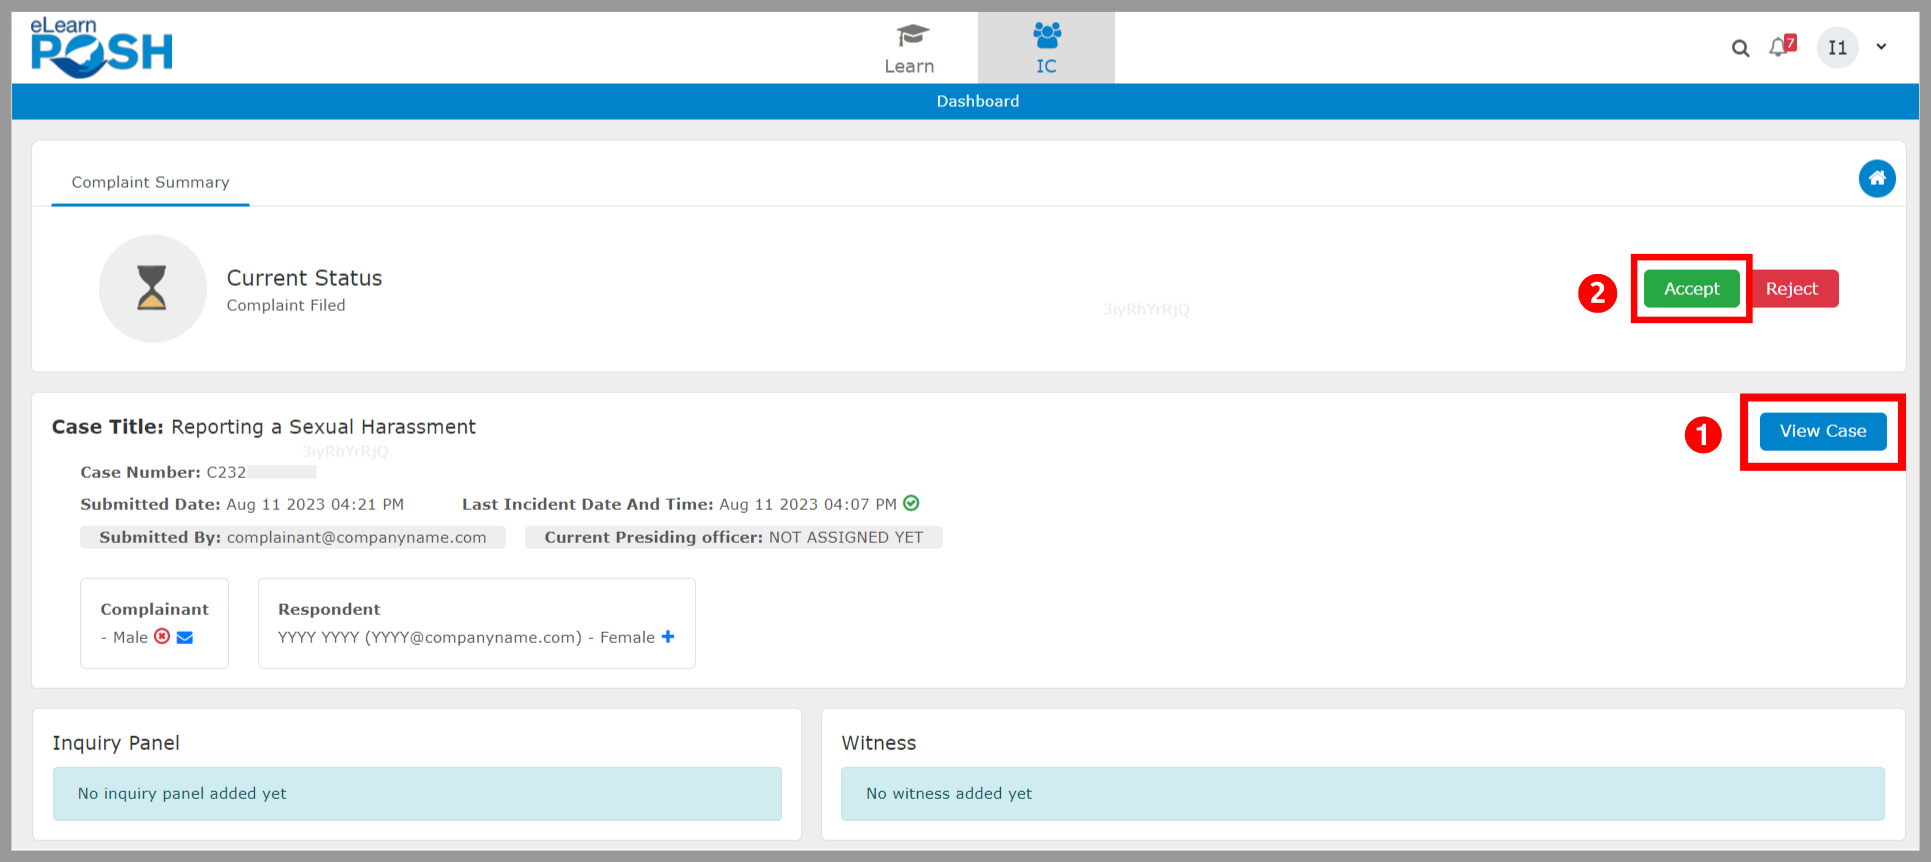Expand the user profile dropdown arrow
1931x862 pixels.
[x=1881, y=47]
